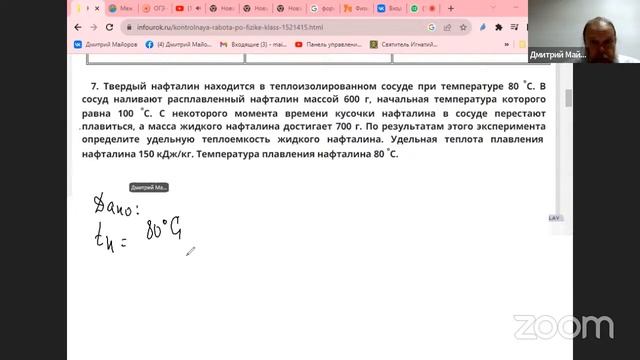The width and height of the screenshot is (640, 360).
Task: Open the Facebook bookmark (4) Дмитрий Майо...
Action: click(178, 44)
